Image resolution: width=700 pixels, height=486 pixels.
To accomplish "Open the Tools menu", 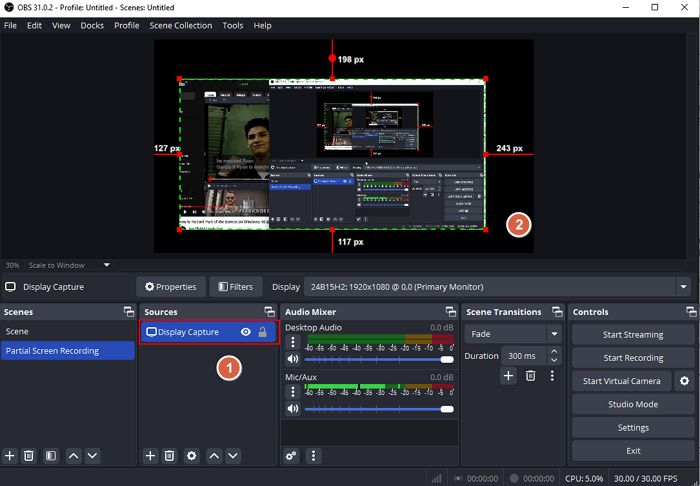I will [233, 25].
